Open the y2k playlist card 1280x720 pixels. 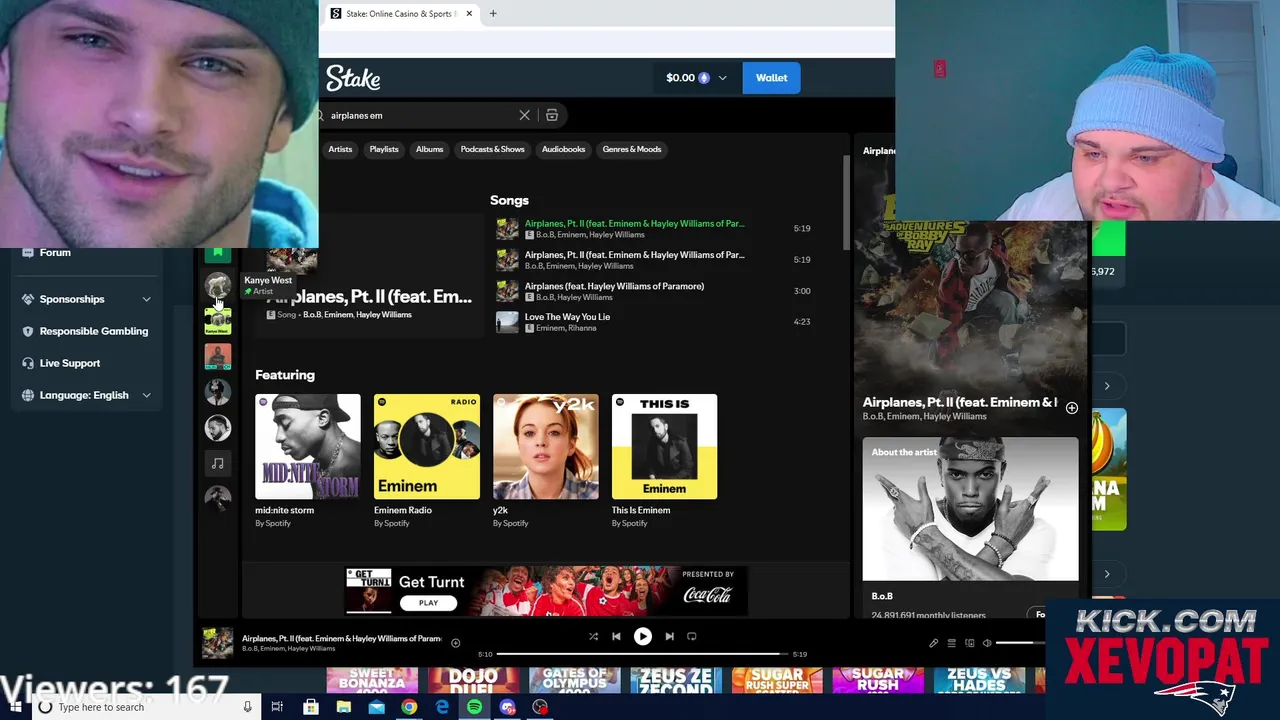click(x=546, y=461)
